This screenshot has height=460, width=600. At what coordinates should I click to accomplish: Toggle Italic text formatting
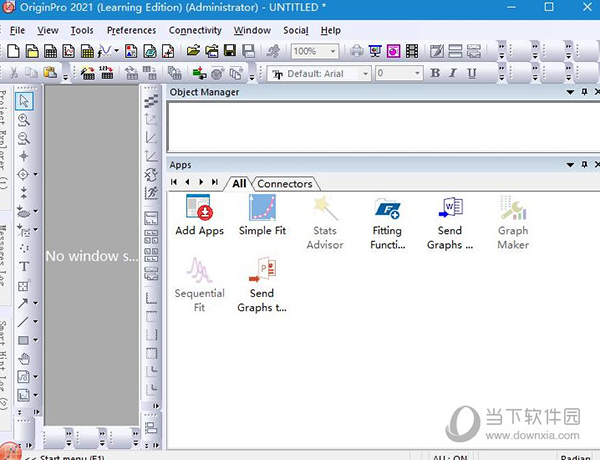tap(453, 73)
